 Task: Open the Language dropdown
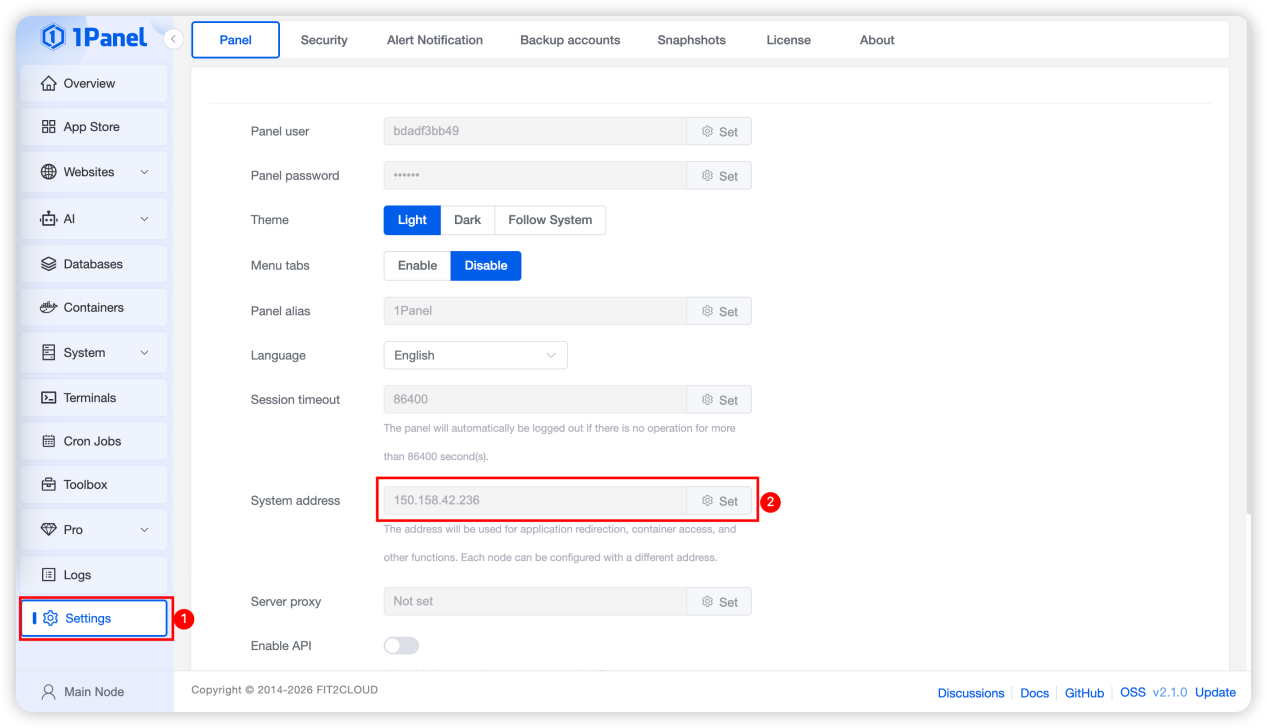tap(475, 355)
